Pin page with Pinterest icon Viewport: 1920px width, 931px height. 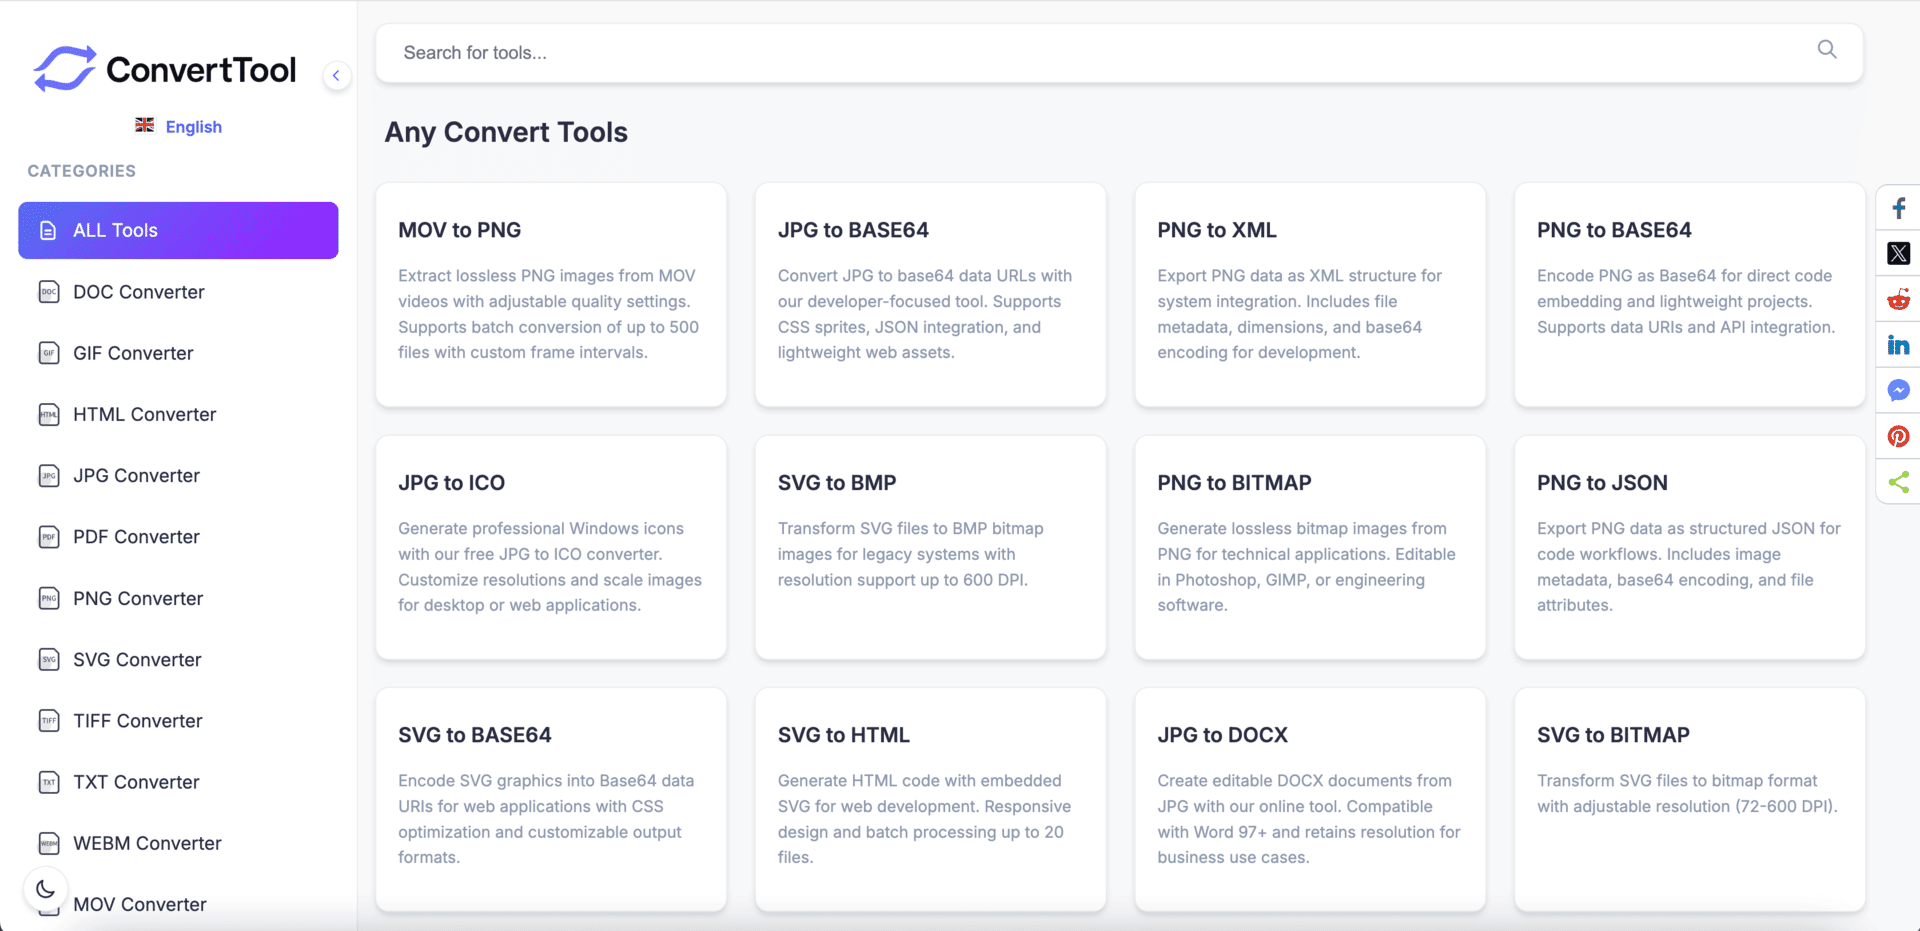pyautogui.click(x=1898, y=437)
